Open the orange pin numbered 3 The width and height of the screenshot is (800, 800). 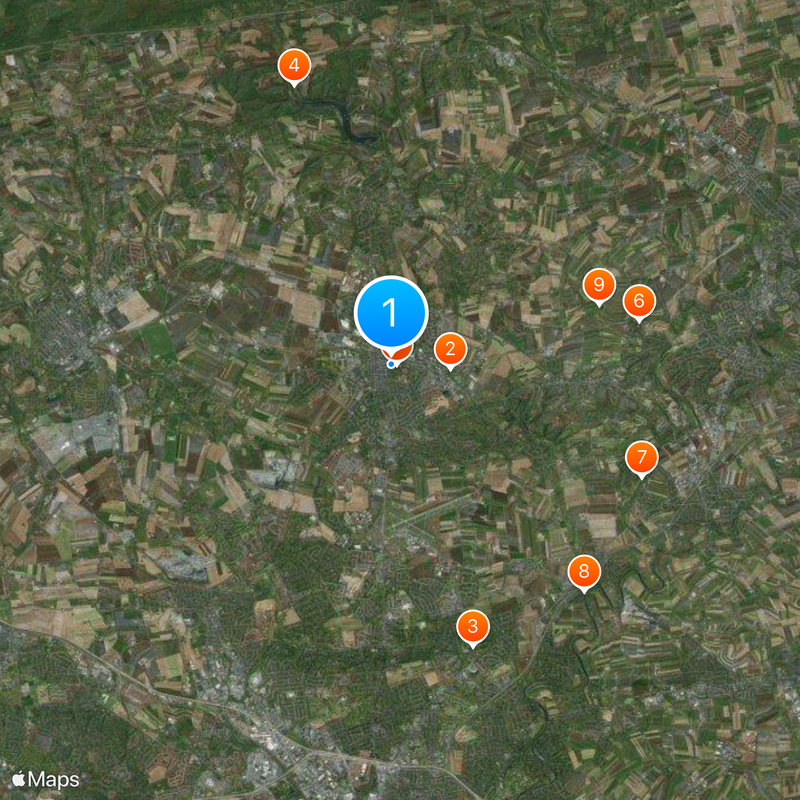click(473, 627)
